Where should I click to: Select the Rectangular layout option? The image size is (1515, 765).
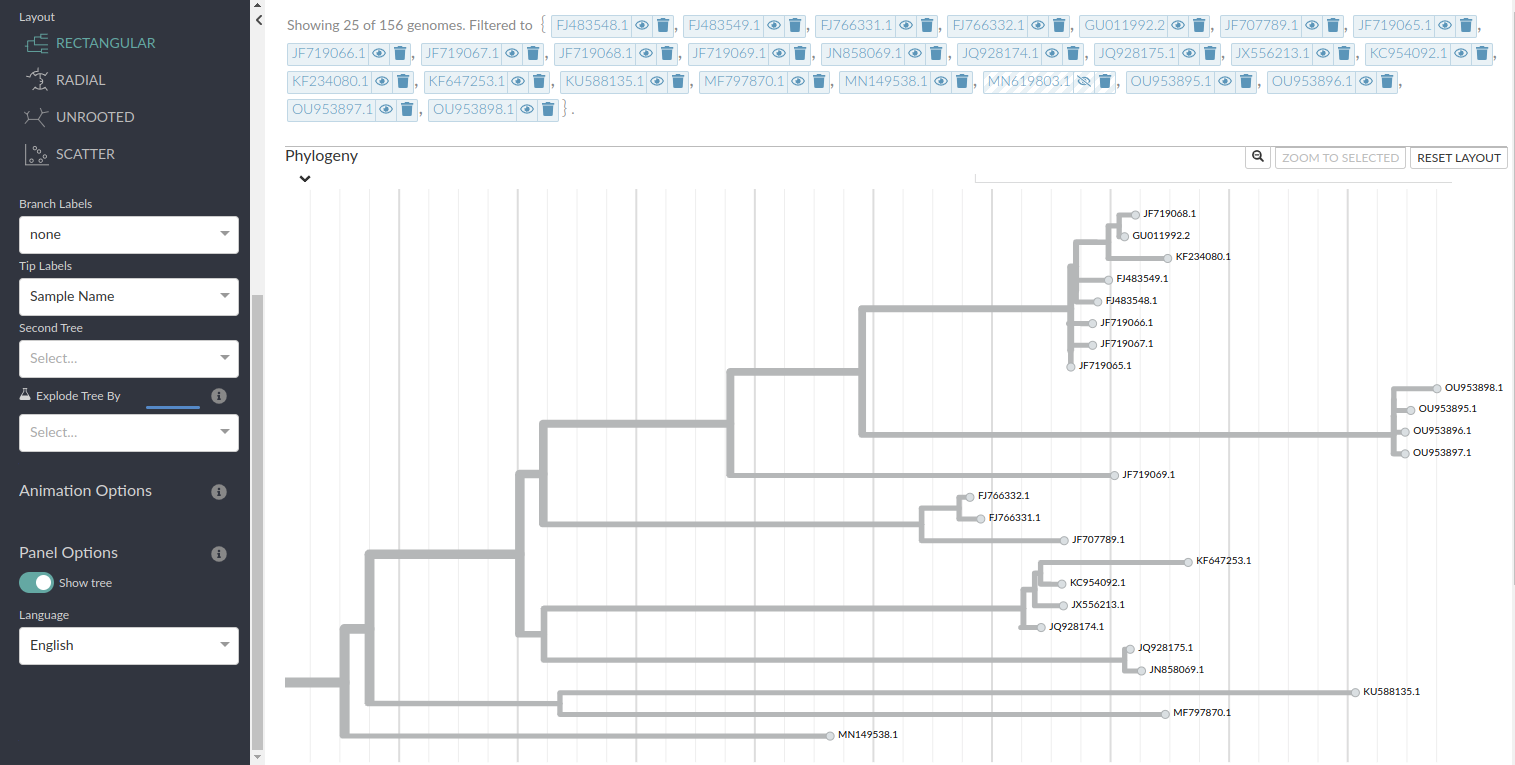point(90,43)
